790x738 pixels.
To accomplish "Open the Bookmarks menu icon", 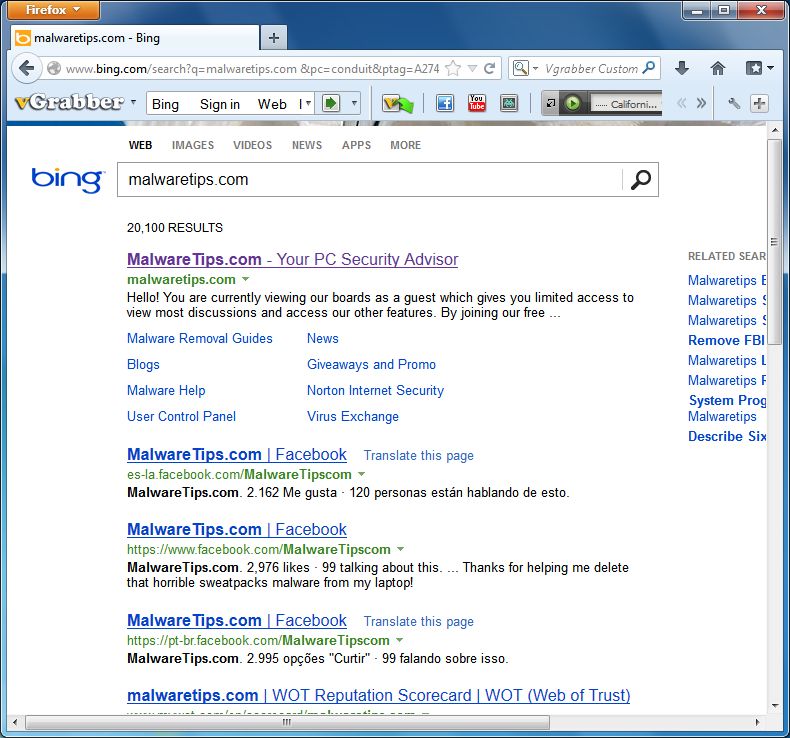I will tap(759, 68).
